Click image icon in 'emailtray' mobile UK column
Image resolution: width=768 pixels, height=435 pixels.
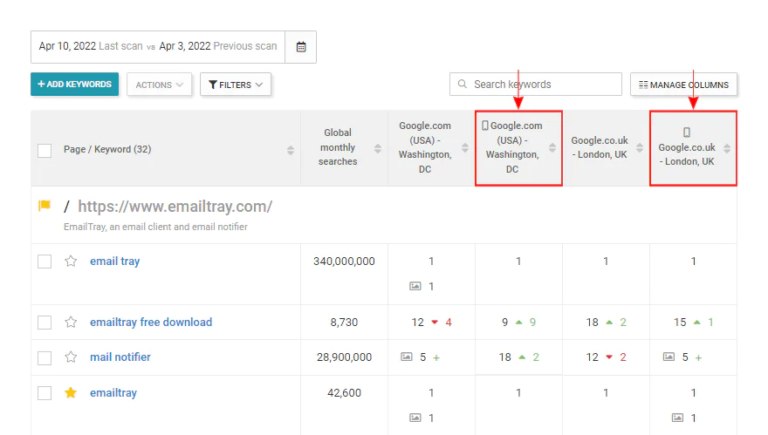(677, 418)
